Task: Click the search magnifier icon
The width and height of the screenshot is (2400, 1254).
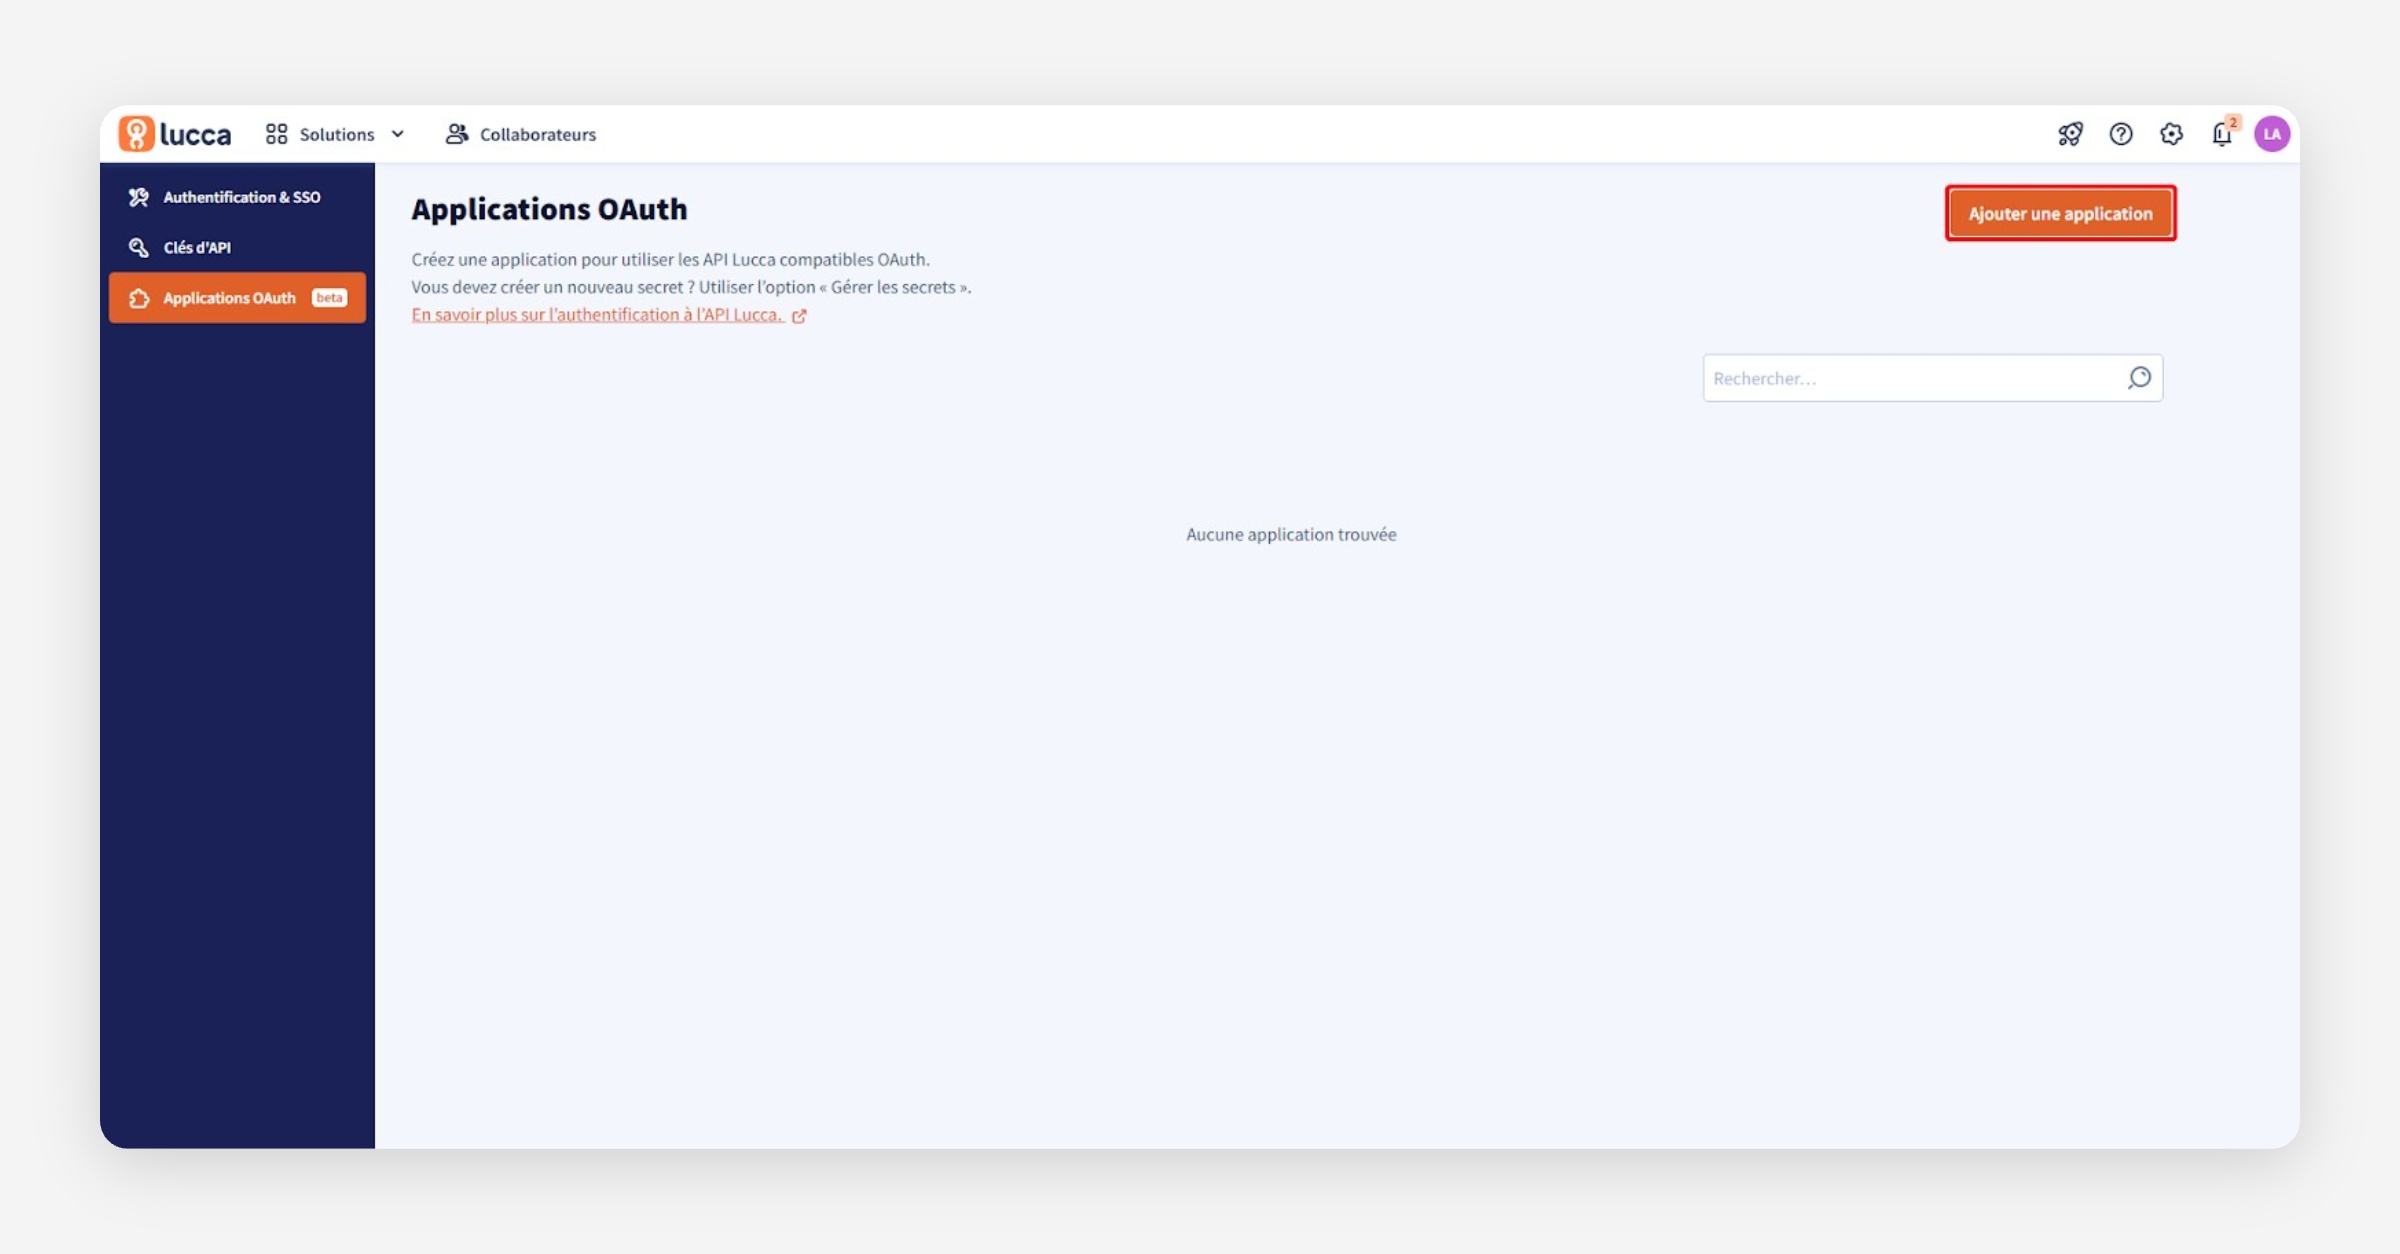Action: [2139, 378]
